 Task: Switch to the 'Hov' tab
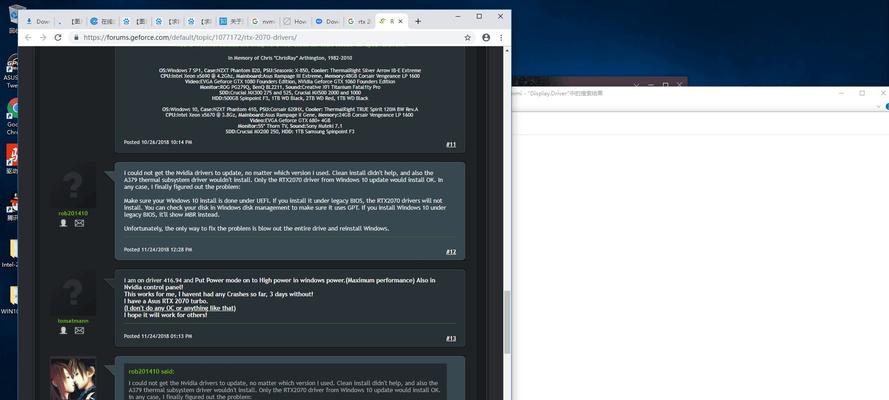295,22
